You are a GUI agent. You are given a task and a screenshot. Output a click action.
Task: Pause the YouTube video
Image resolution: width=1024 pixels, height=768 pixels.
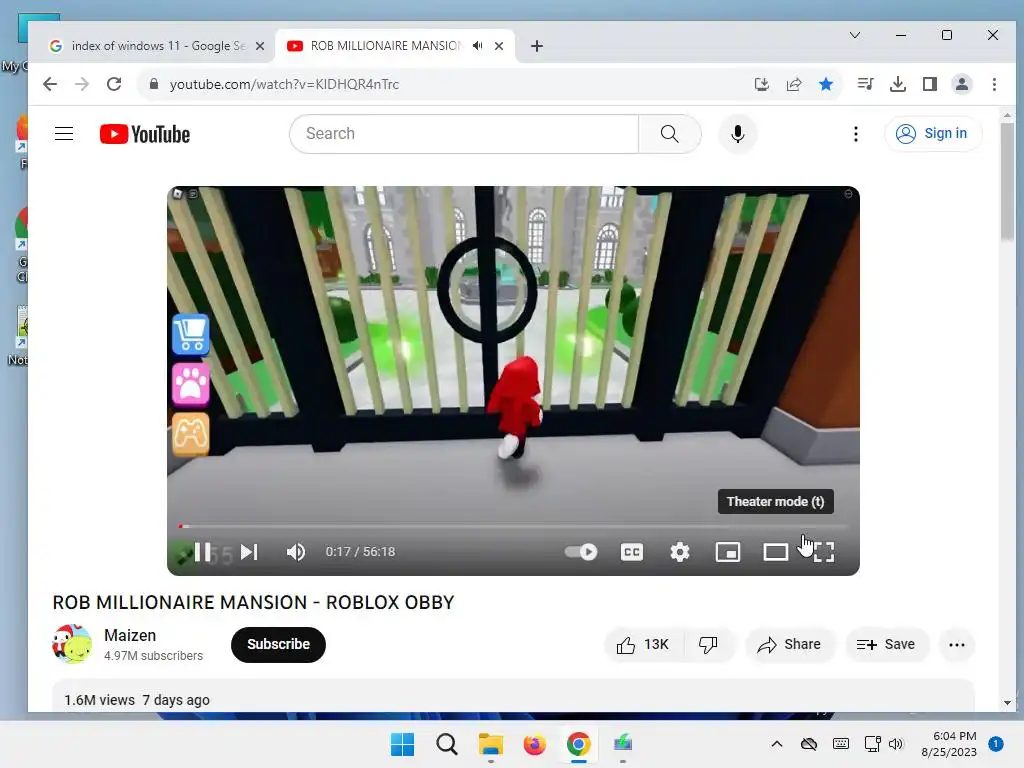pyautogui.click(x=202, y=552)
